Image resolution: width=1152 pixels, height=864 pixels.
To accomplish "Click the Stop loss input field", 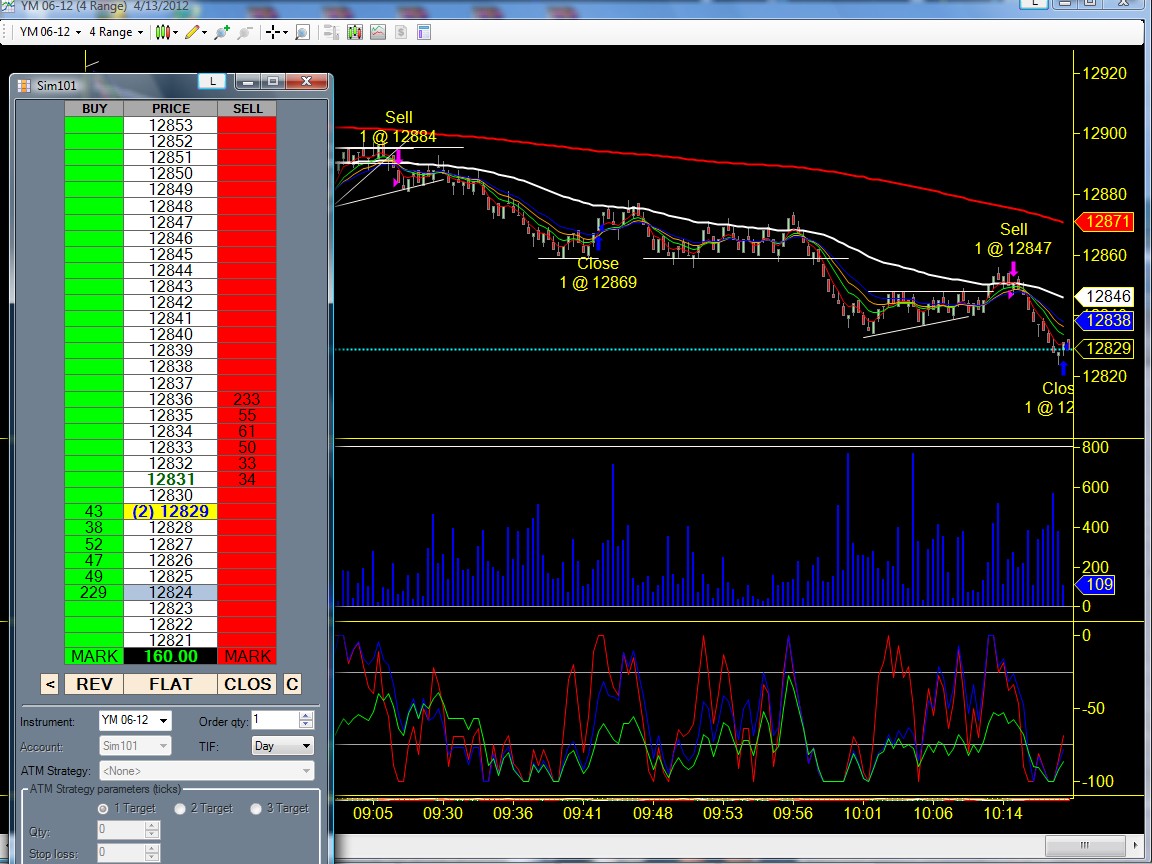I will tap(120, 853).
